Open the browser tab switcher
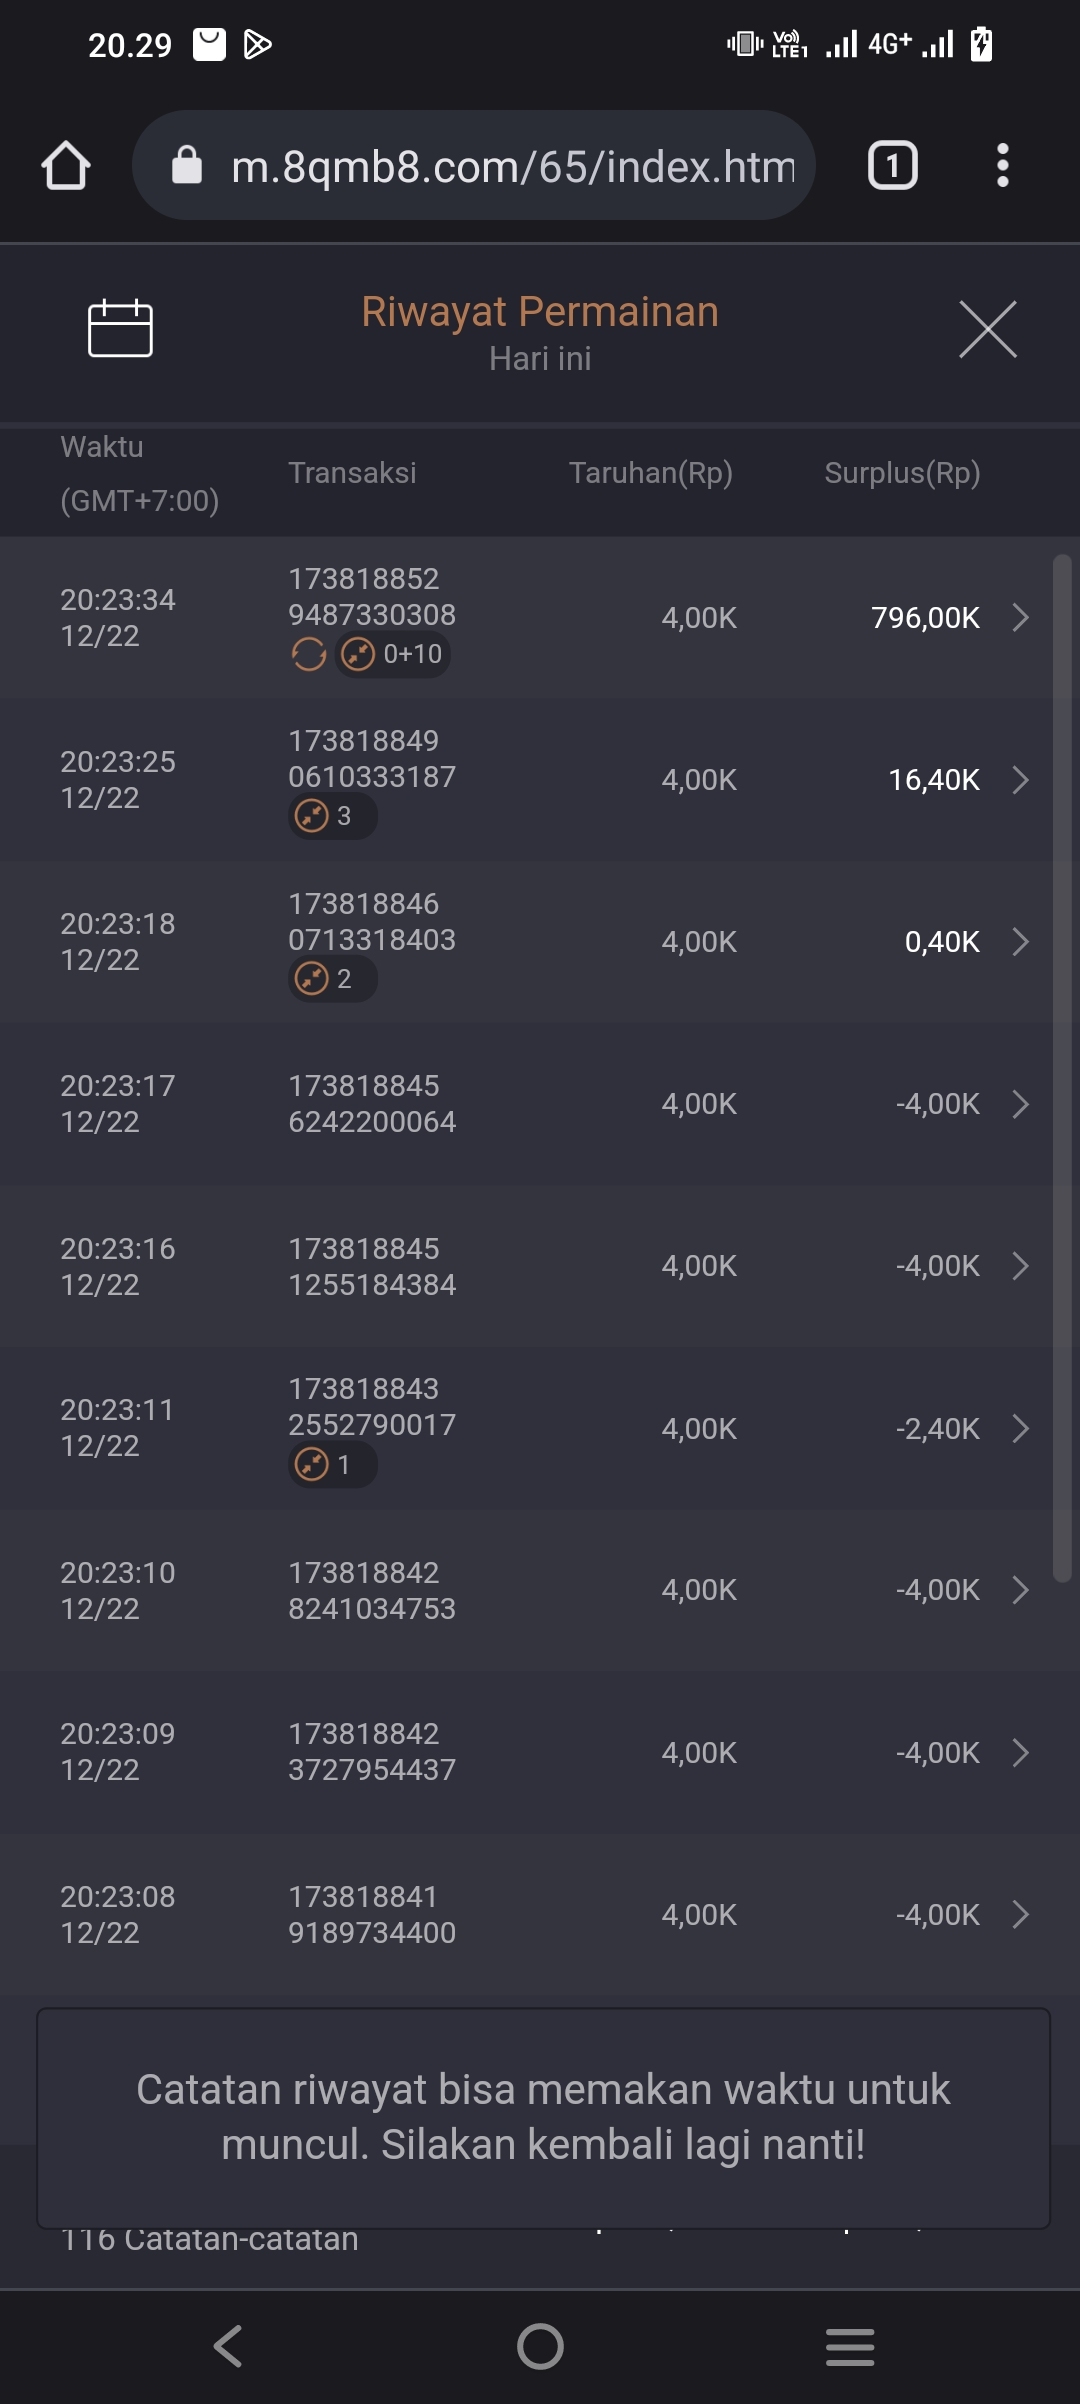The image size is (1080, 2404). (x=892, y=165)
